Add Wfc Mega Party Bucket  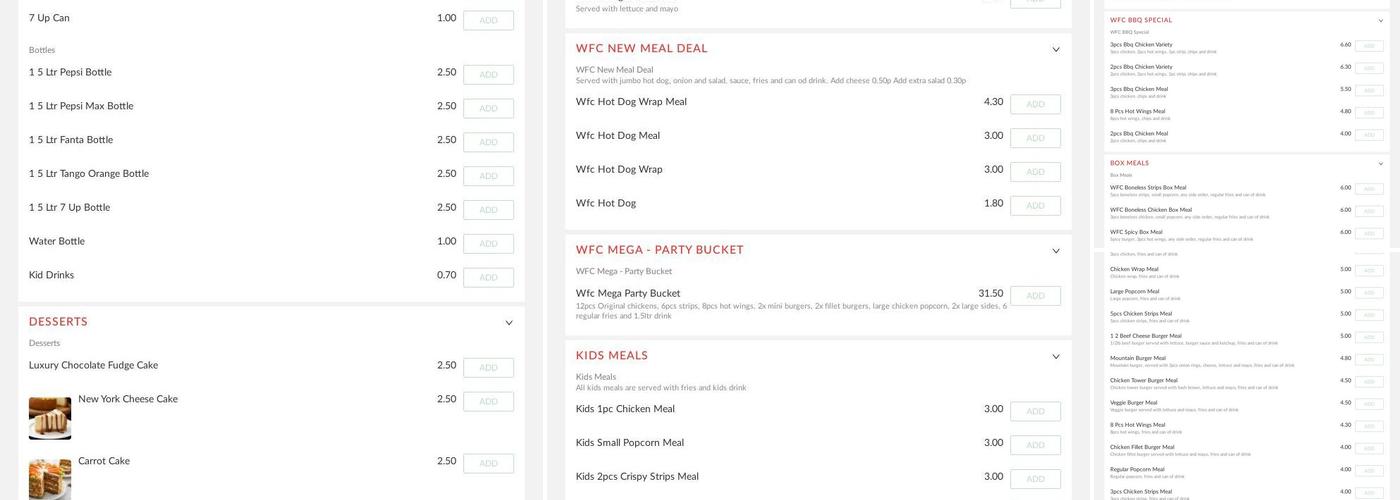point(1035,296)
